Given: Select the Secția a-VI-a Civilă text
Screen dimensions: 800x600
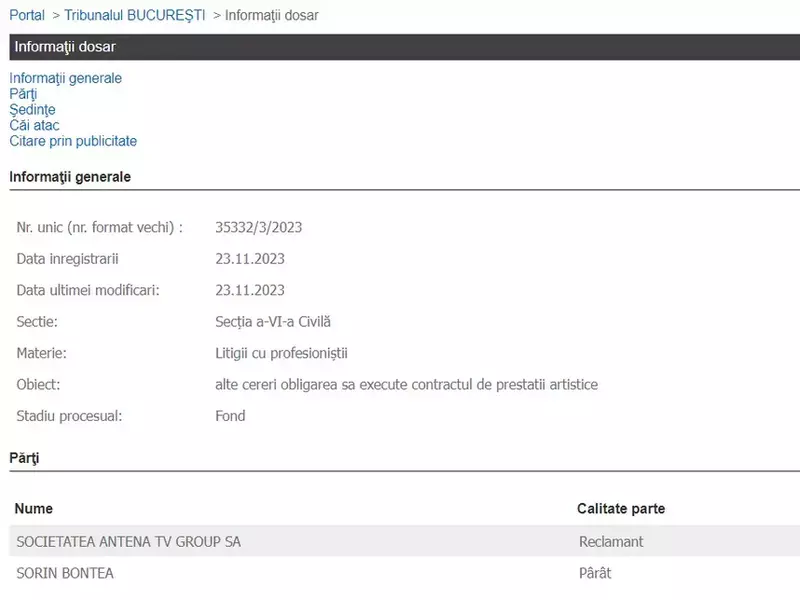Looking at the screenshot, I should 272,322.
